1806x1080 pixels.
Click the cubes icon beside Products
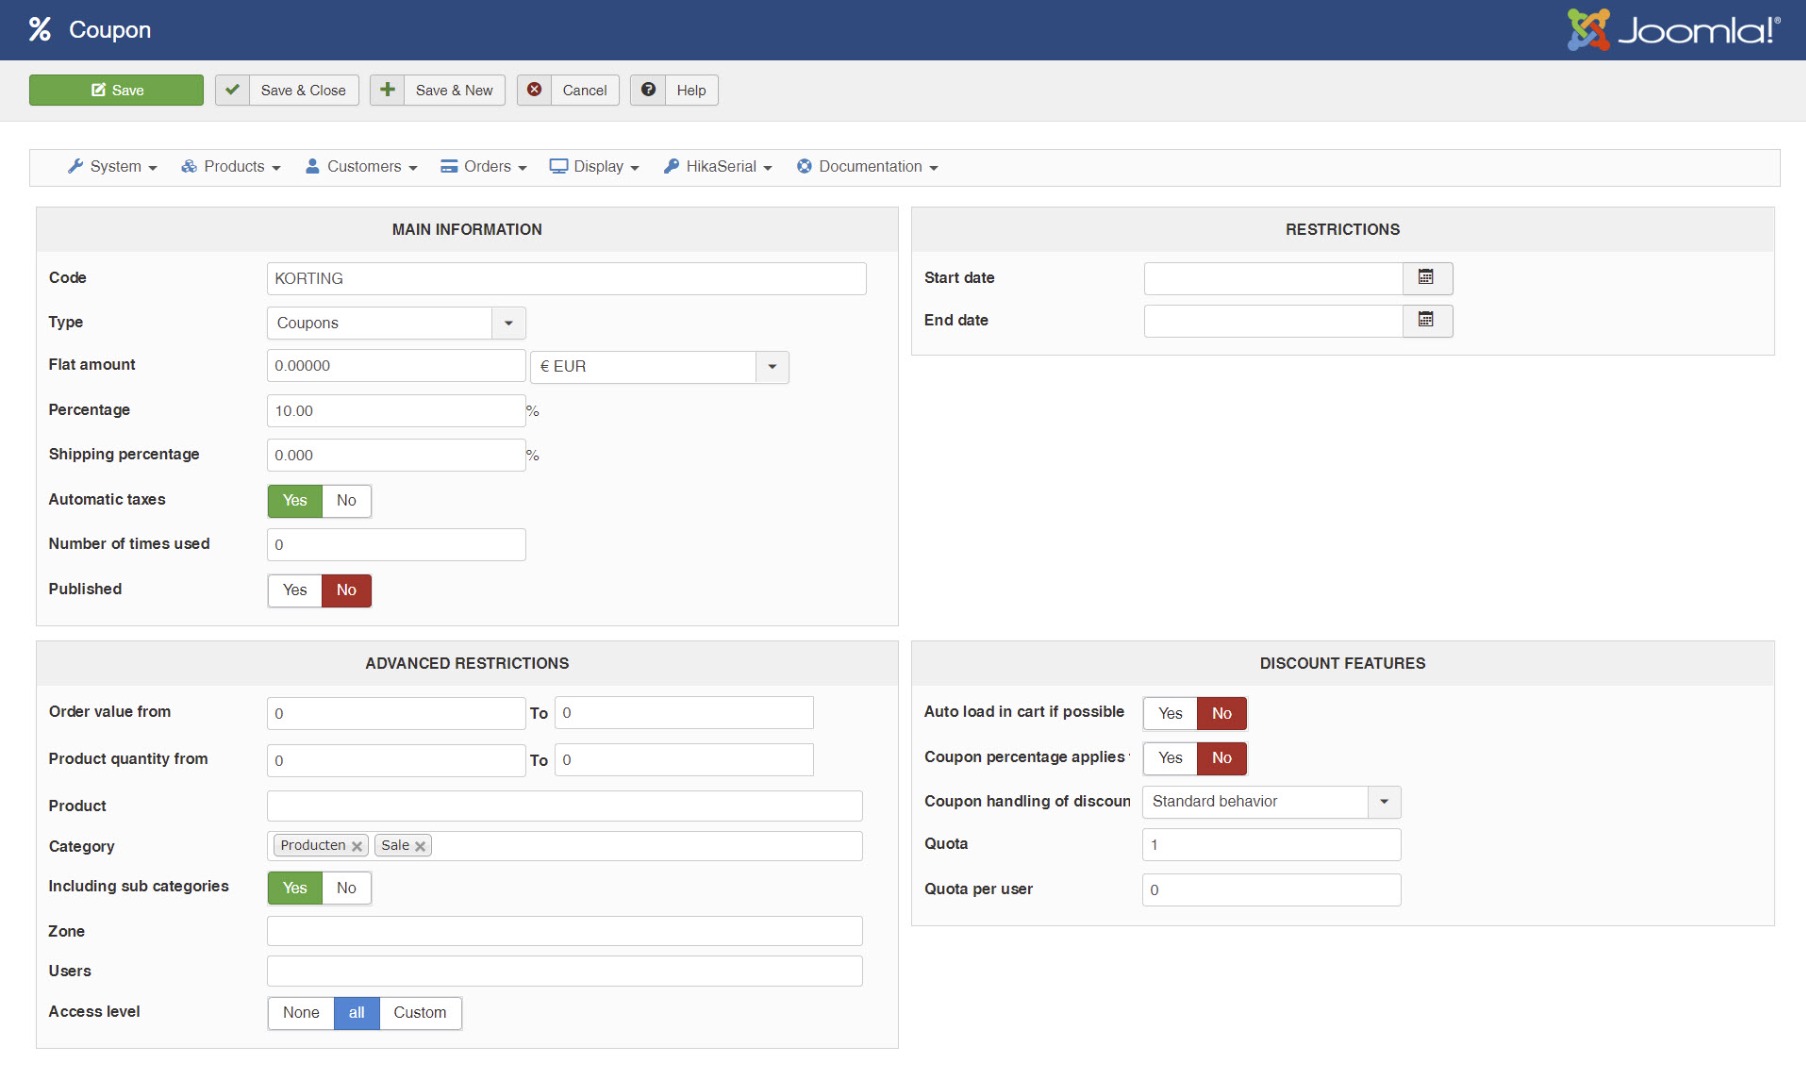[189, 167]
